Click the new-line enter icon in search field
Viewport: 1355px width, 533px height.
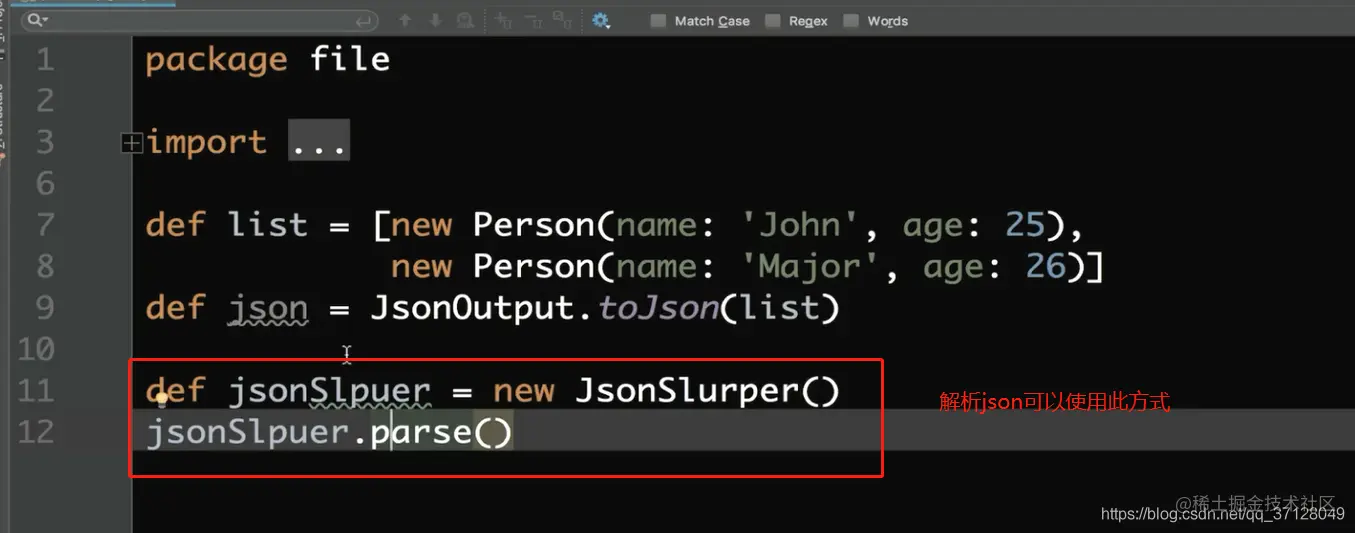point(365,21)
